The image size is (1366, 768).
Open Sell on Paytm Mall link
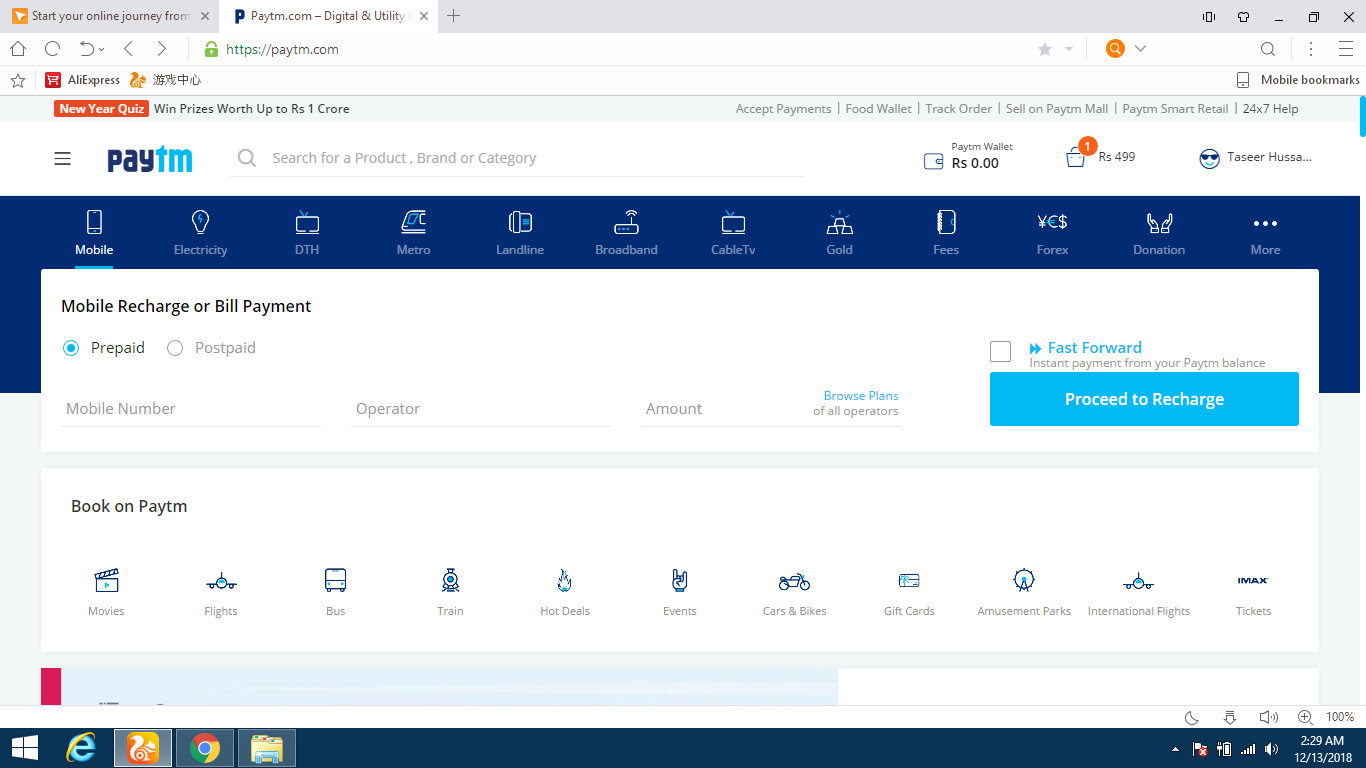1057,109
